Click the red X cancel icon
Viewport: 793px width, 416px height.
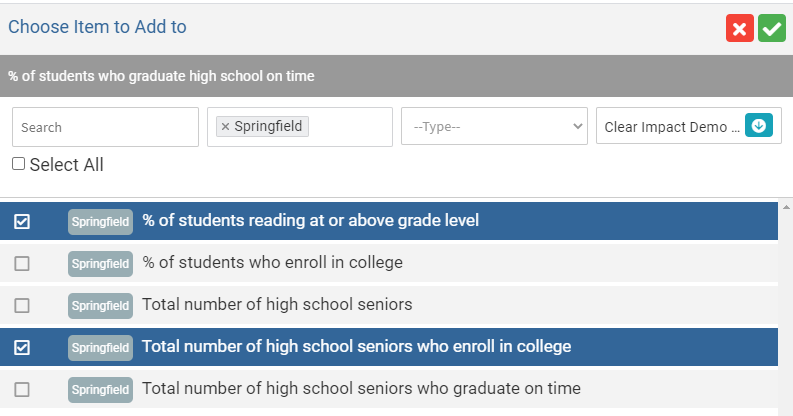click(x=740, y=28)
